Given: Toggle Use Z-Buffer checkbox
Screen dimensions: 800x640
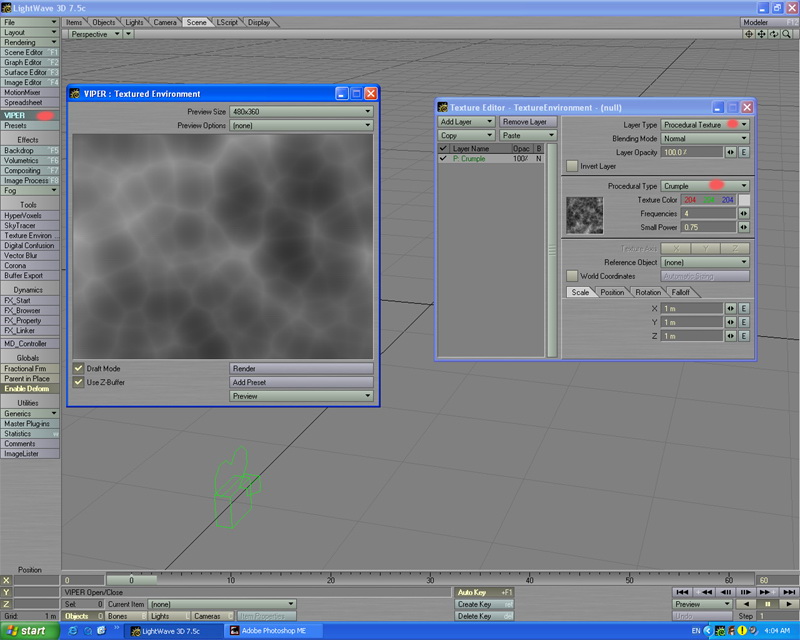Looking at the screenshot, I should [x=79, y=382].
